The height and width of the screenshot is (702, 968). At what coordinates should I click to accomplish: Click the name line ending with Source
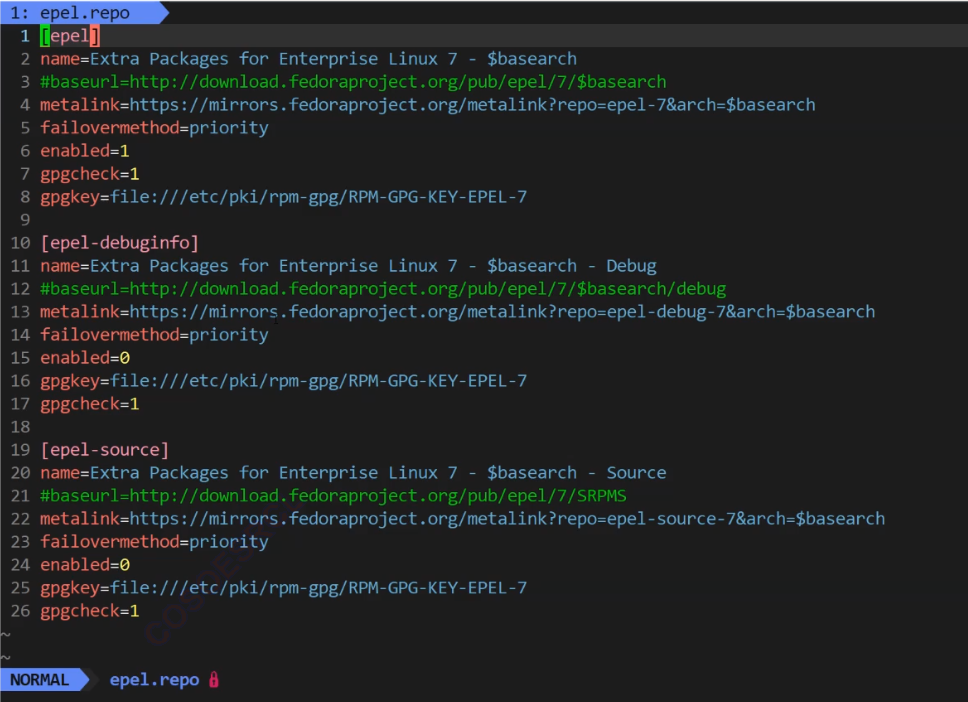coord(353,472)
